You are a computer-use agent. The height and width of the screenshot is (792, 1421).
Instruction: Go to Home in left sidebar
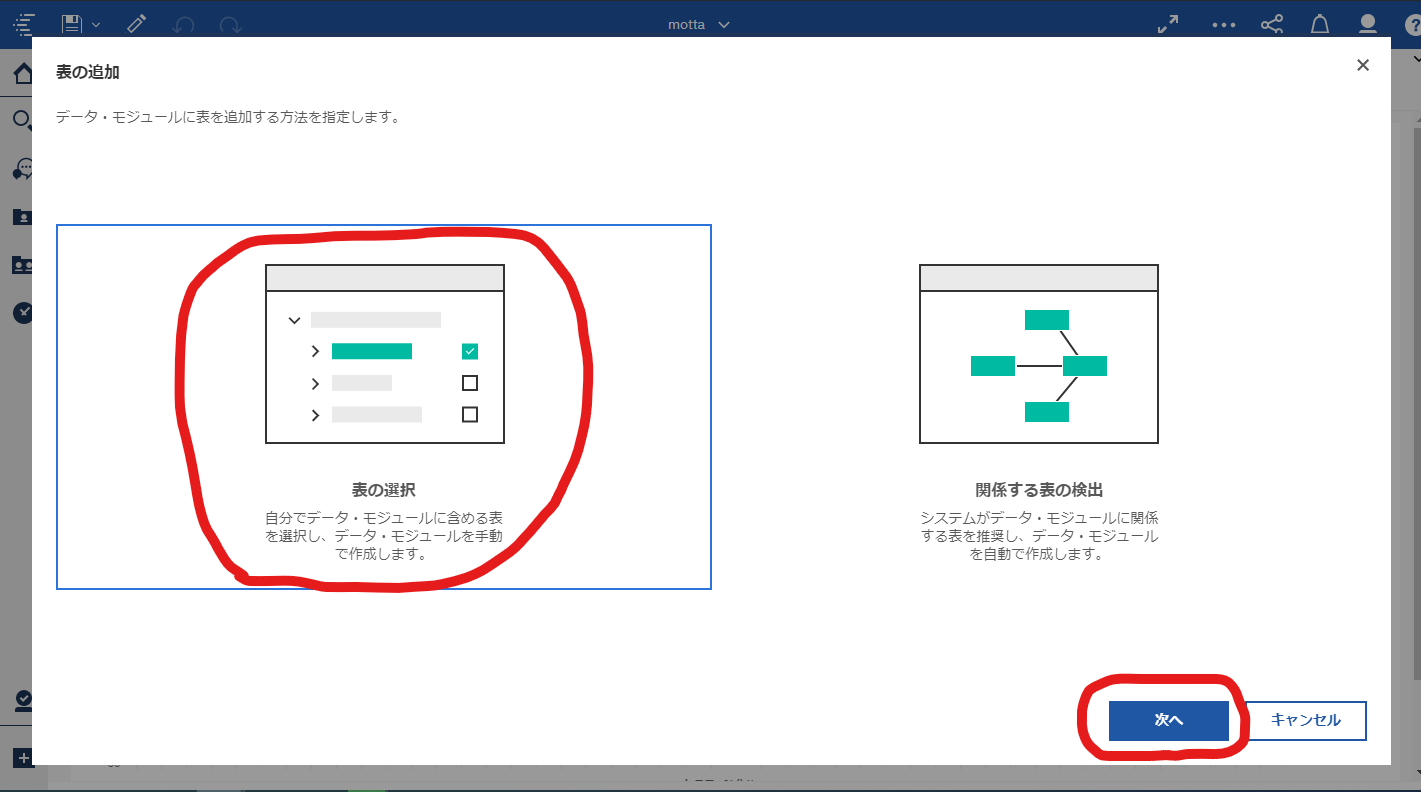(22, 73)
